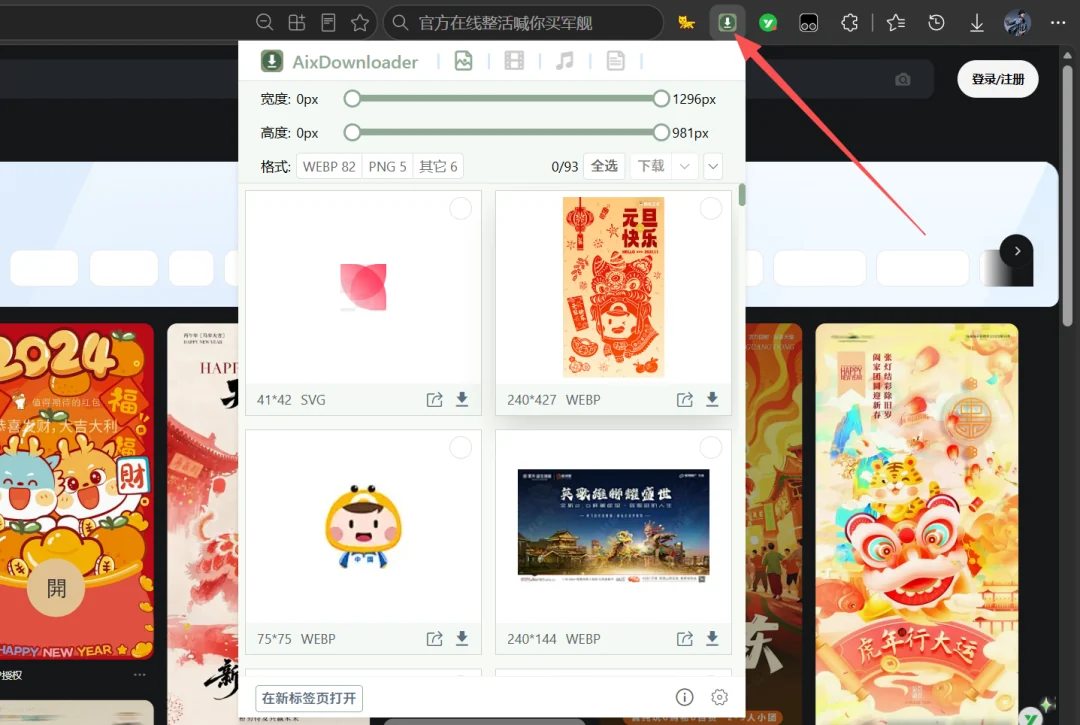Click the 登录/注册 button on the page
This screenshot has height=725, width=1080.
(x=997, y=79)
